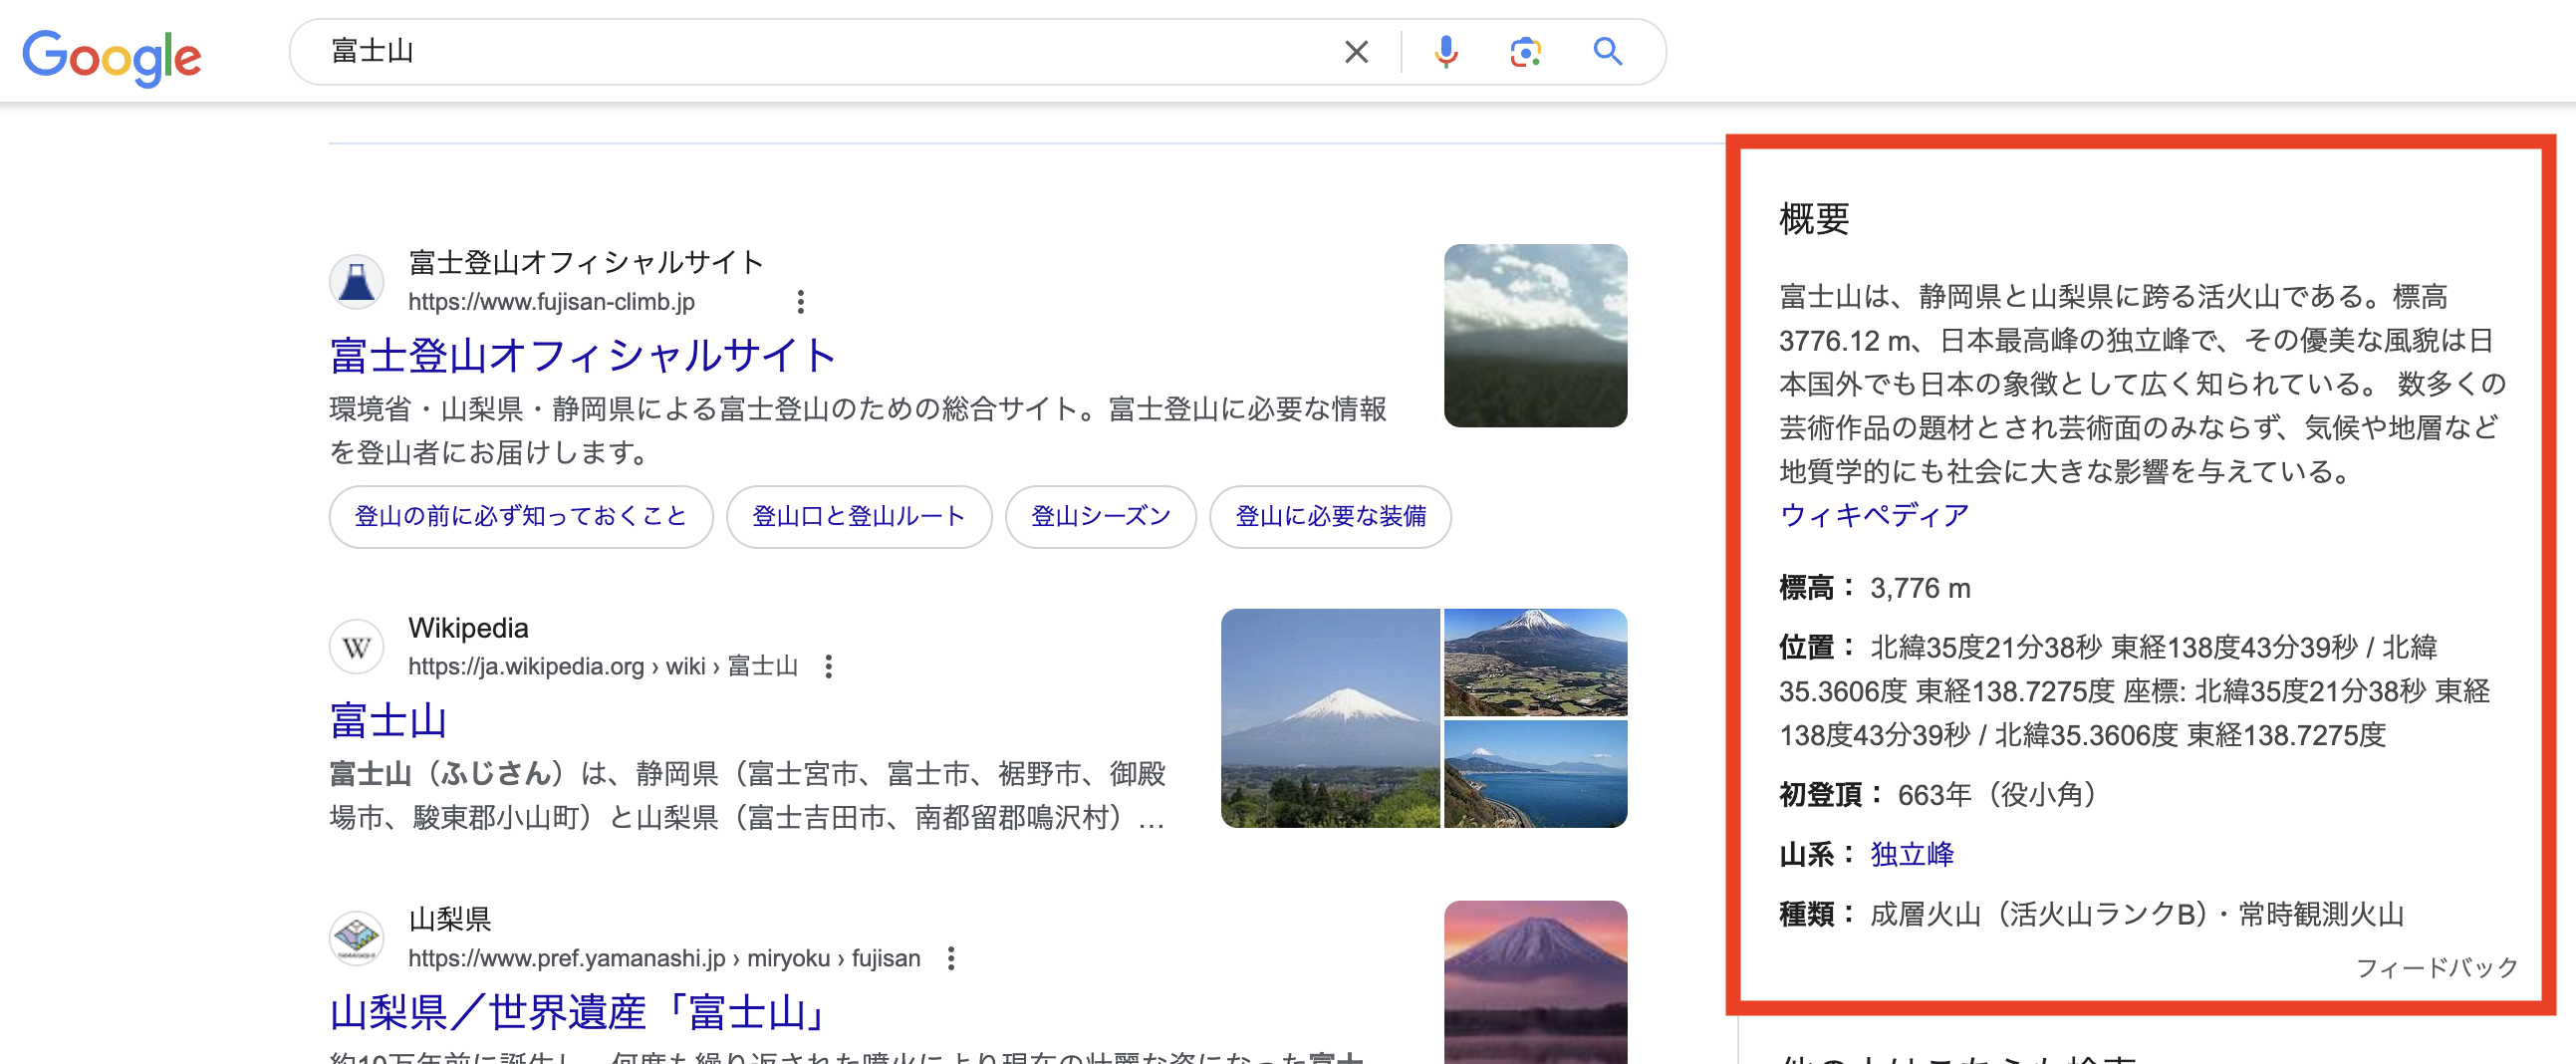
Task: Click the 概要 heading in knowledge panel
Action: 1814,218
